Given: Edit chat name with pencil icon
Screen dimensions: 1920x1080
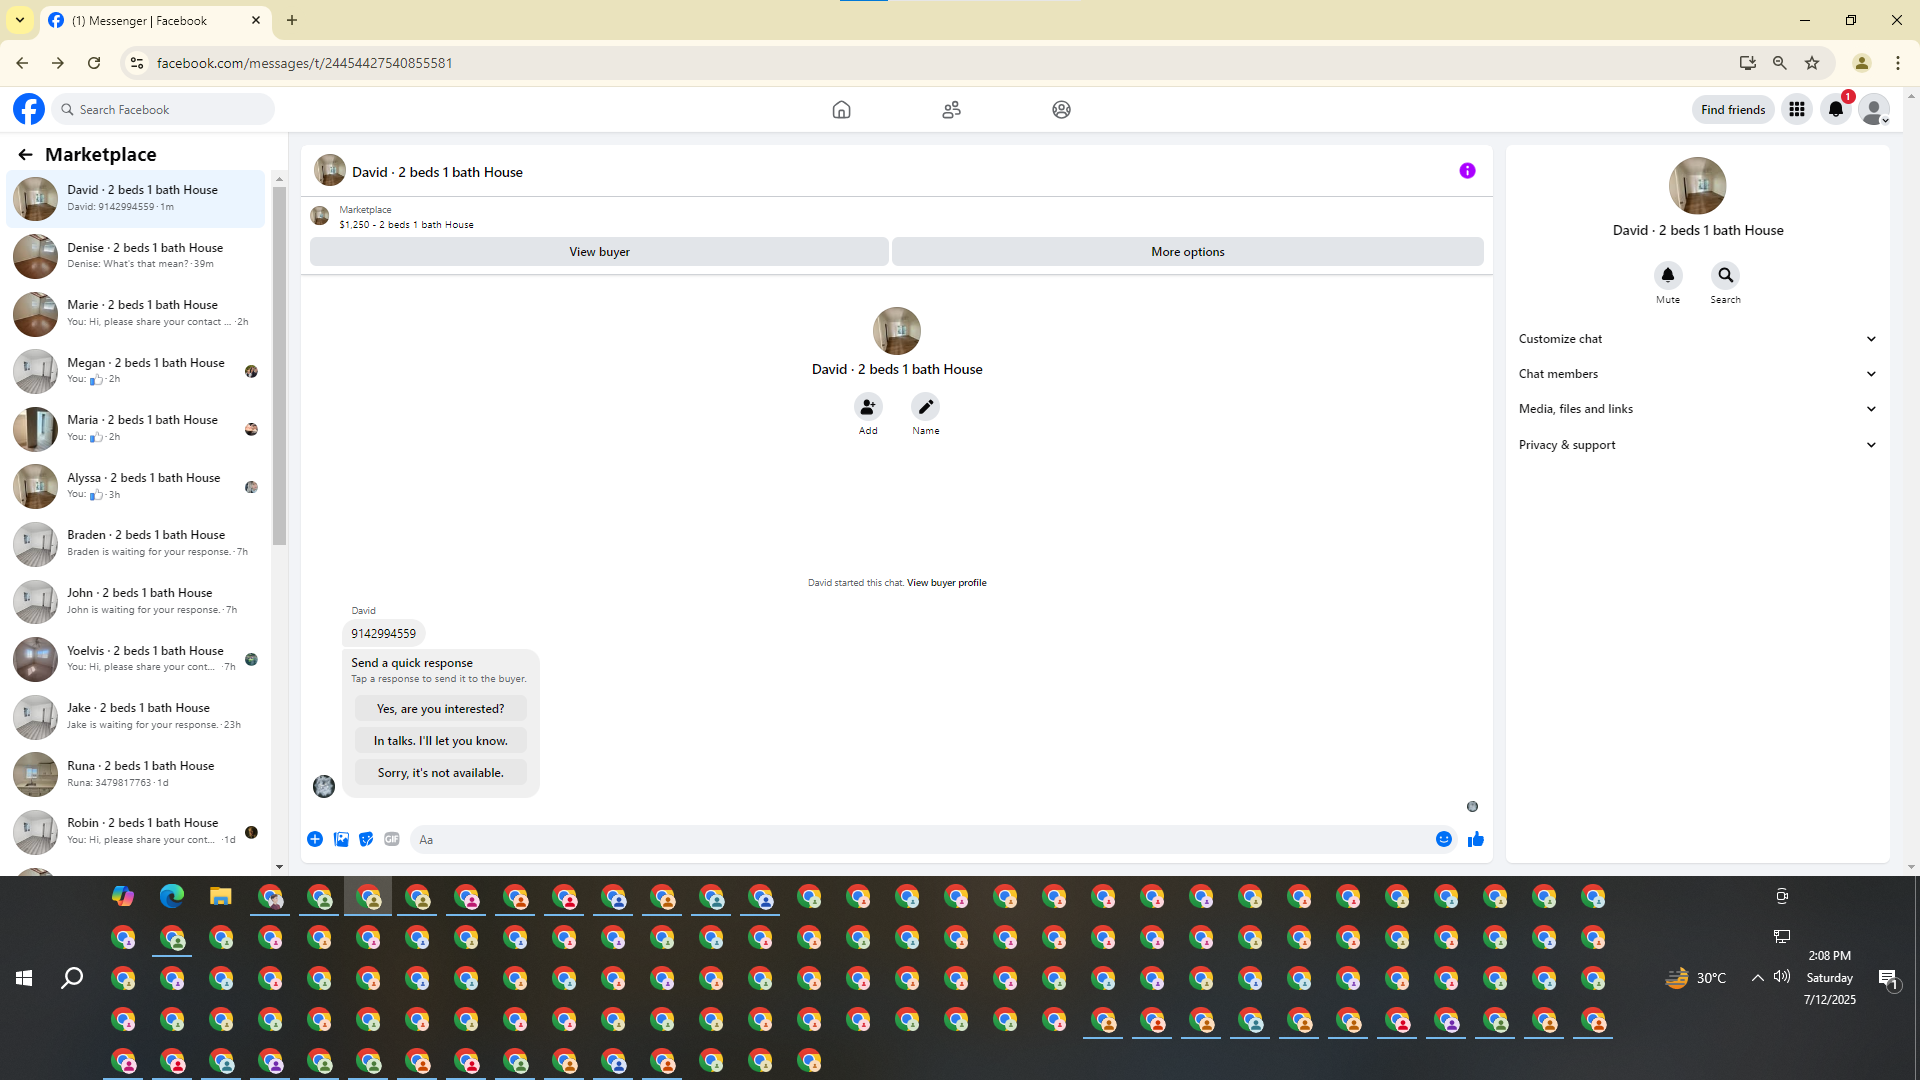Looking at the screenshot, I should (x=925, y=407).
